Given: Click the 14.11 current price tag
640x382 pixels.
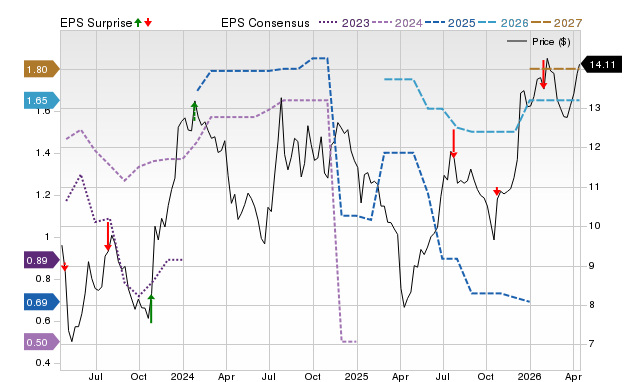Looking at the screenshot, I should tap(601, 64).
